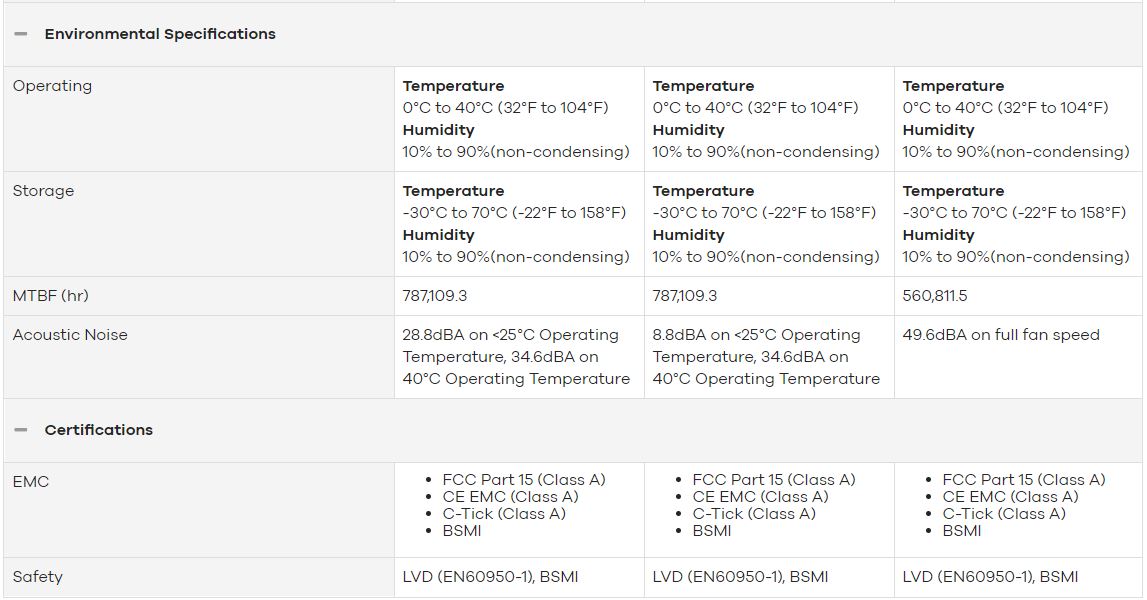The image size is (1147, 600).
Task: Click the Certifications heading text
Action: tap(98, 430)
